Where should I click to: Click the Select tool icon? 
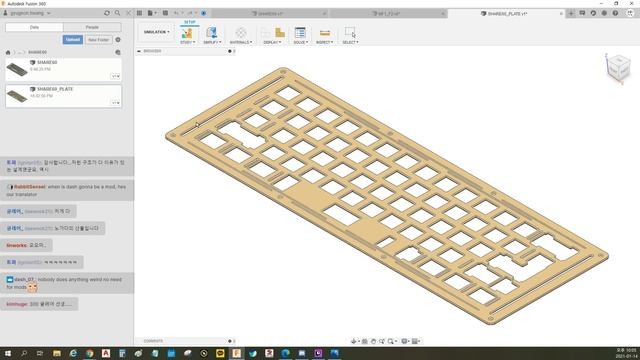[x=350, y=33]
